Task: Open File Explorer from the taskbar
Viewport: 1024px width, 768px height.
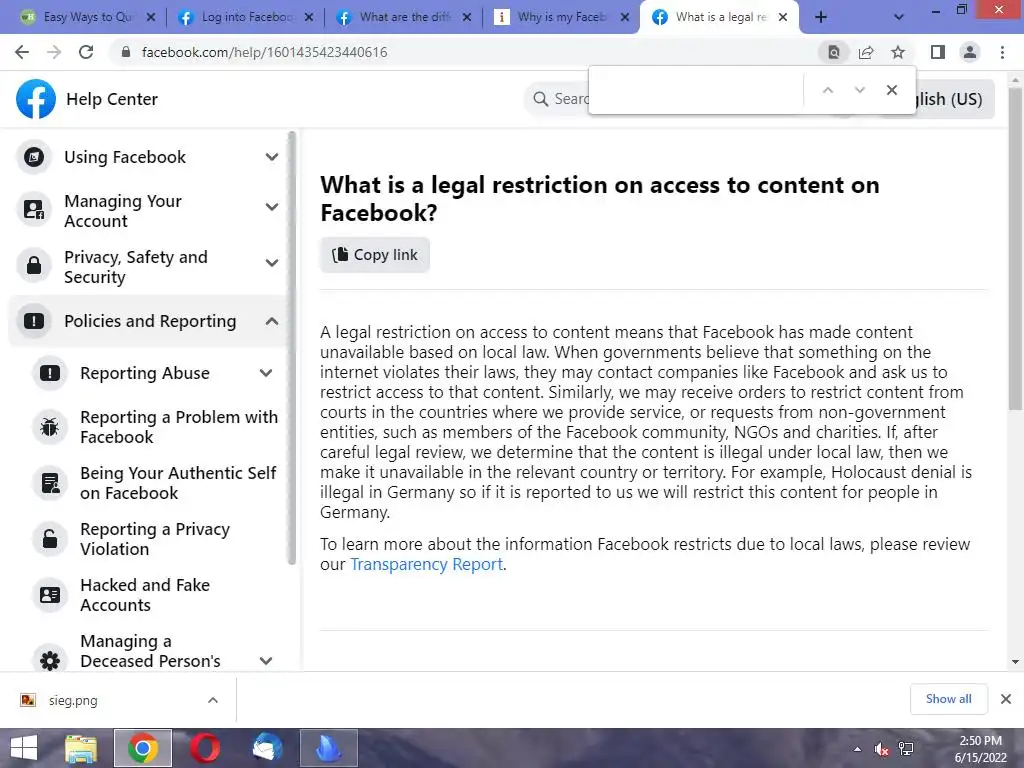Action: tap(82, 748)
